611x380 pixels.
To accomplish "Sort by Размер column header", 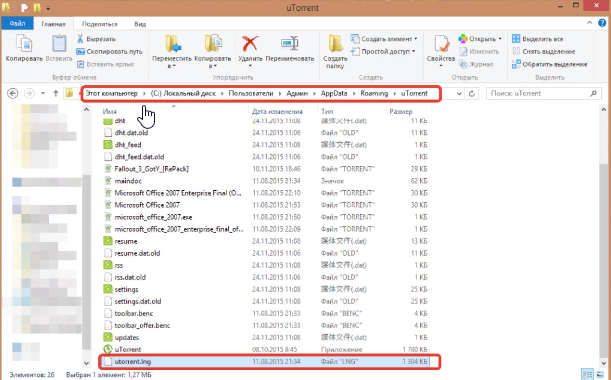I will (x=401, y=111).
